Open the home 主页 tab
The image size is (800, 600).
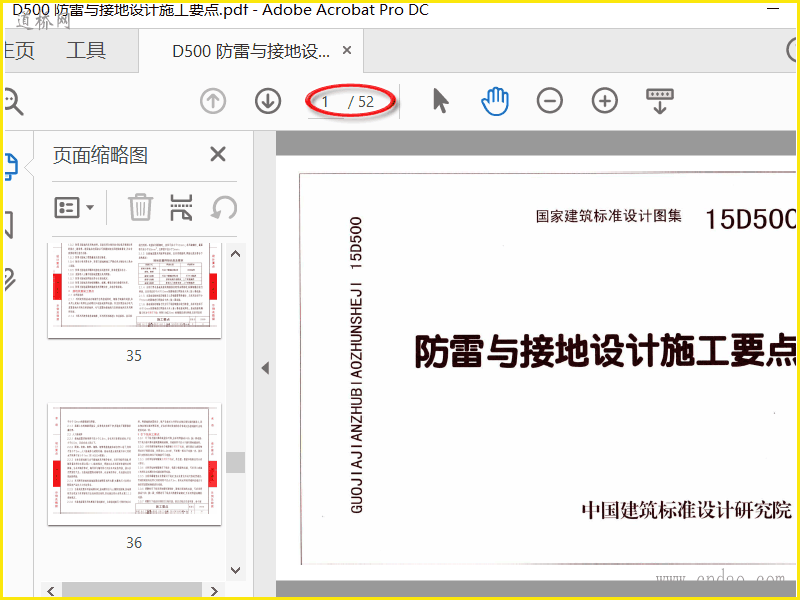[x=19, y=51]
